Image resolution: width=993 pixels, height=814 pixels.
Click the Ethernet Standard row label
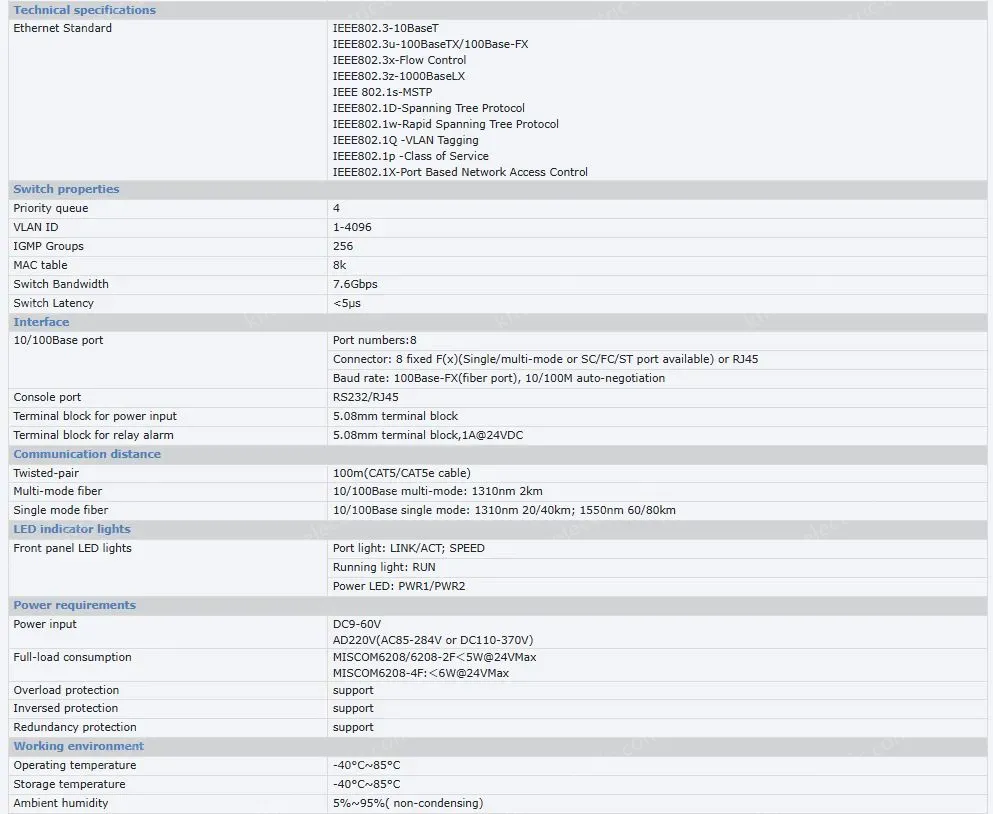click(x=62, y=28)
